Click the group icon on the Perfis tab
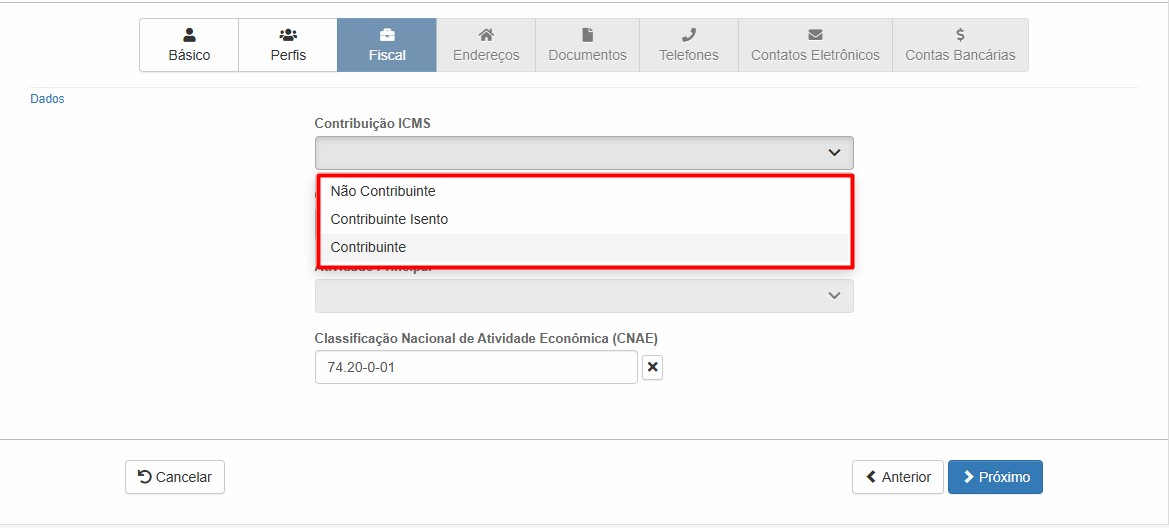The height and width of the screenshot is (528, 1169). point(288,35)
